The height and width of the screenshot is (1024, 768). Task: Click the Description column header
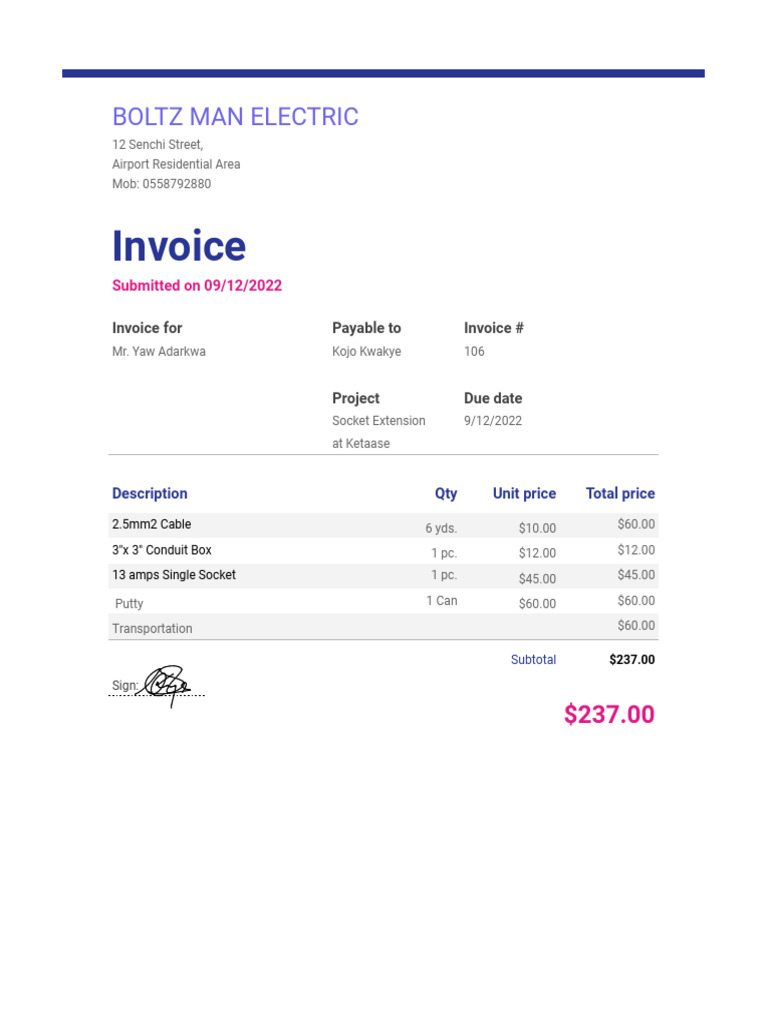point(150,494)
